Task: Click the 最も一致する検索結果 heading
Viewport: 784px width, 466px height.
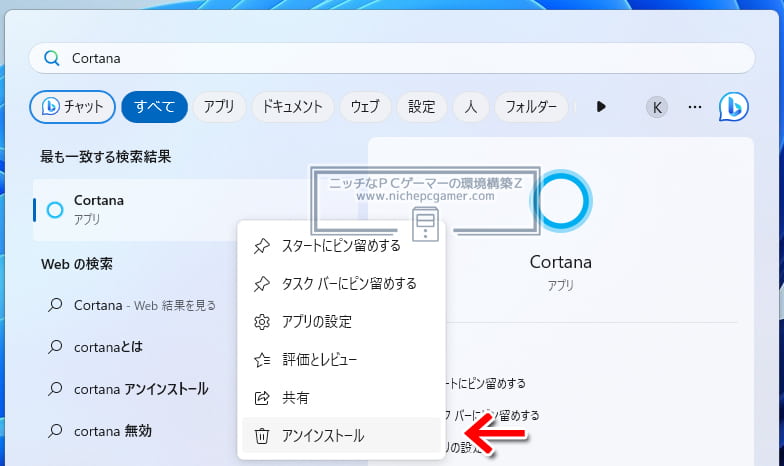Action: pyautogui.click(x=106, y=157)
